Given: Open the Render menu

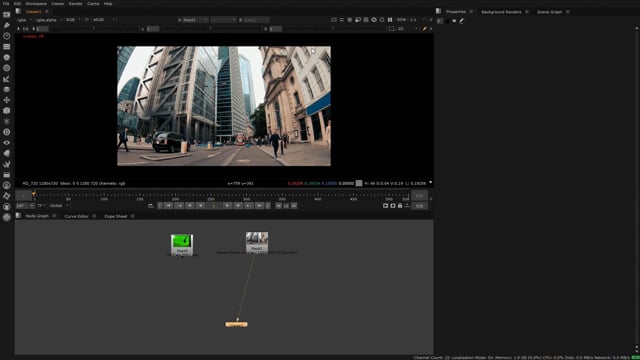Looking at the screenshot, I should pyautogui.click(x=76, y=4).
